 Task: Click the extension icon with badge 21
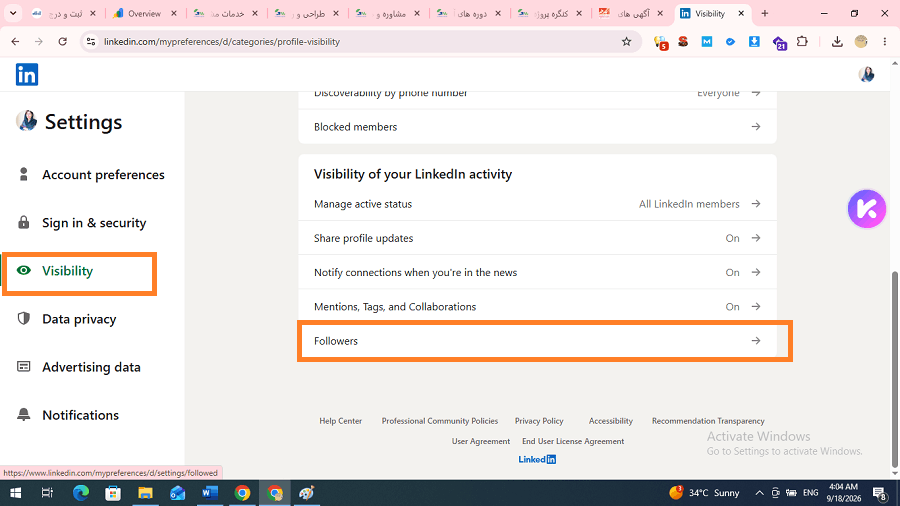(779, 42)
